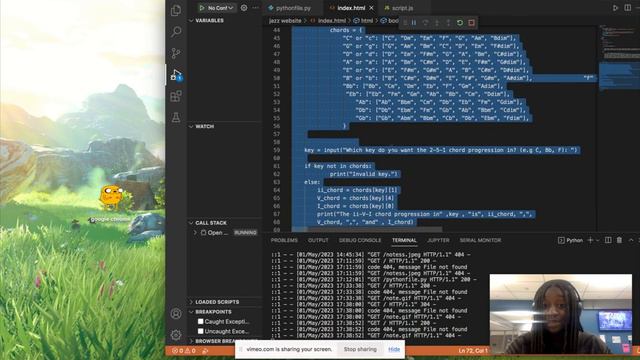Open the Explorer view in the activity bar

pyautogui.click(x=176, y=10)
